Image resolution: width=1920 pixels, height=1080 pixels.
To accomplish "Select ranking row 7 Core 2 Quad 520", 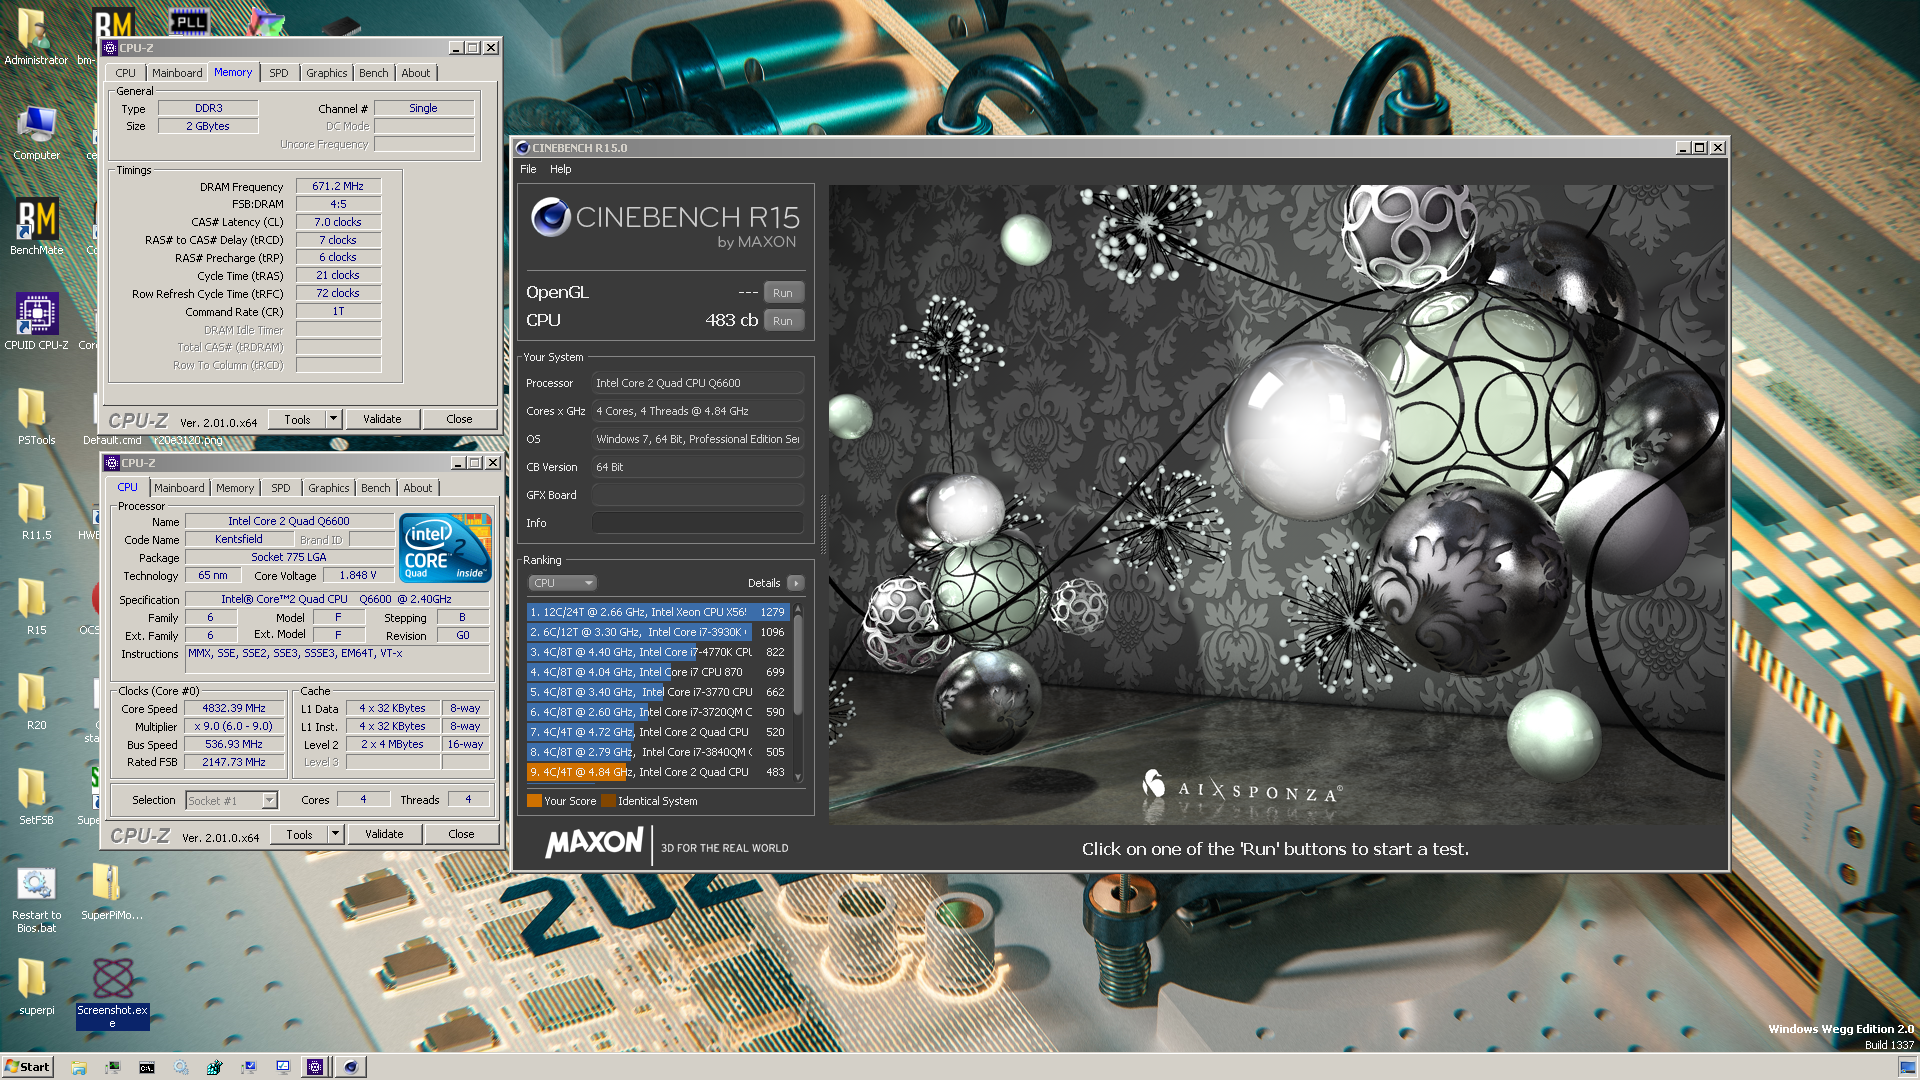I will click(658, 732).
